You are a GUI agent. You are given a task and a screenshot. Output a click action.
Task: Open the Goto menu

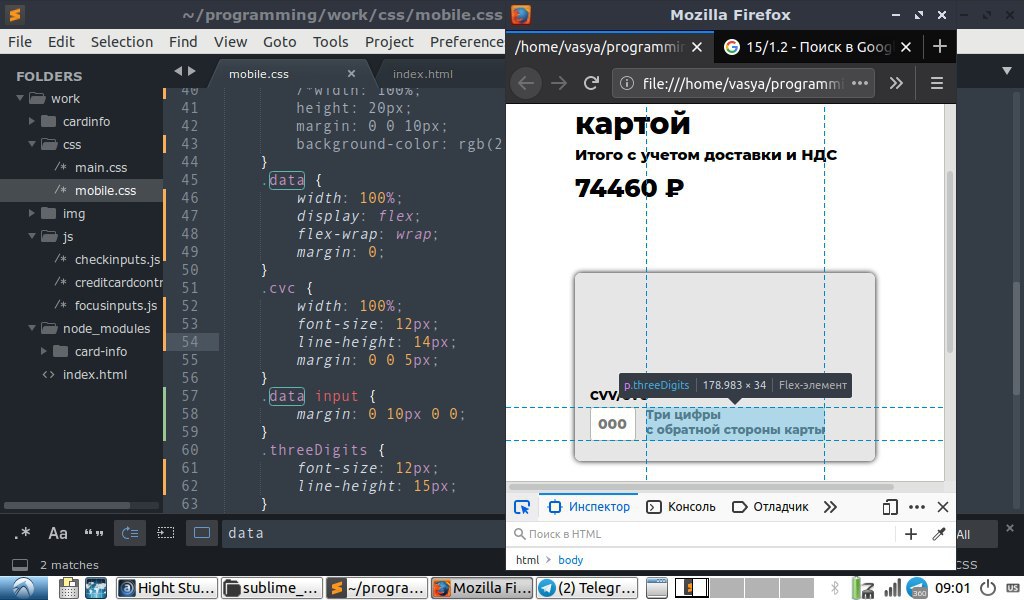(280, 42)
